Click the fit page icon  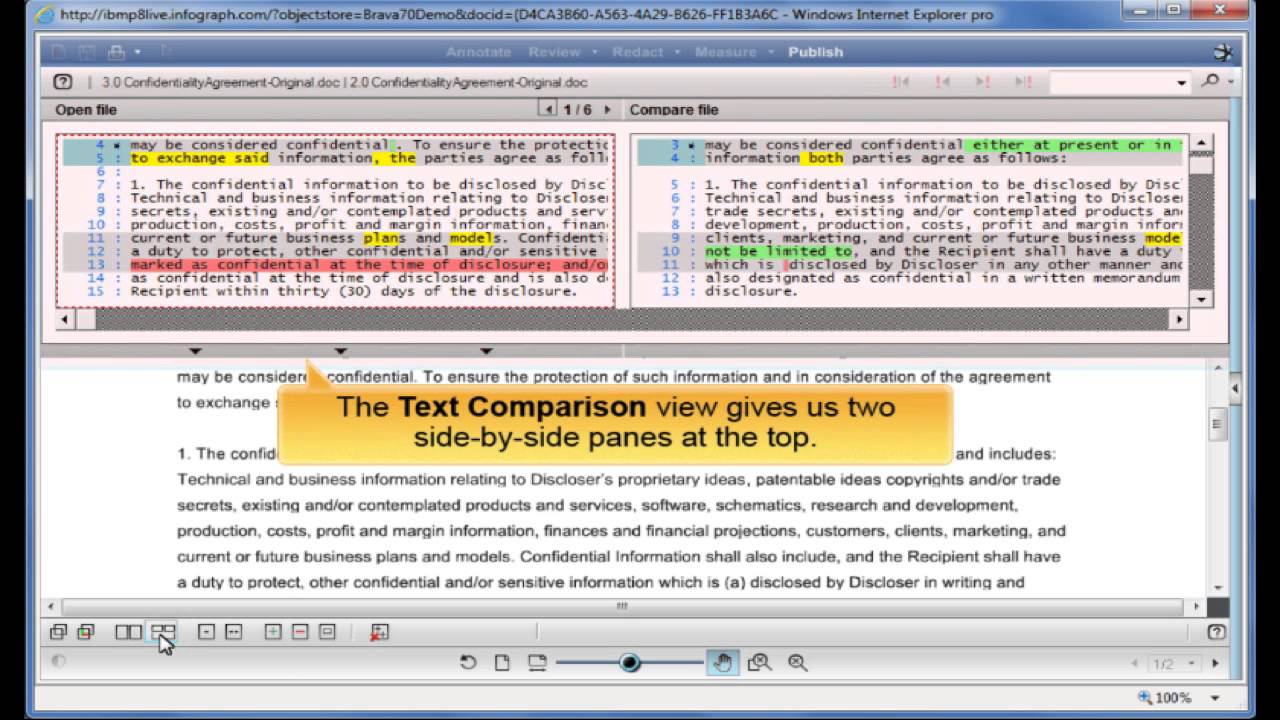502,662
